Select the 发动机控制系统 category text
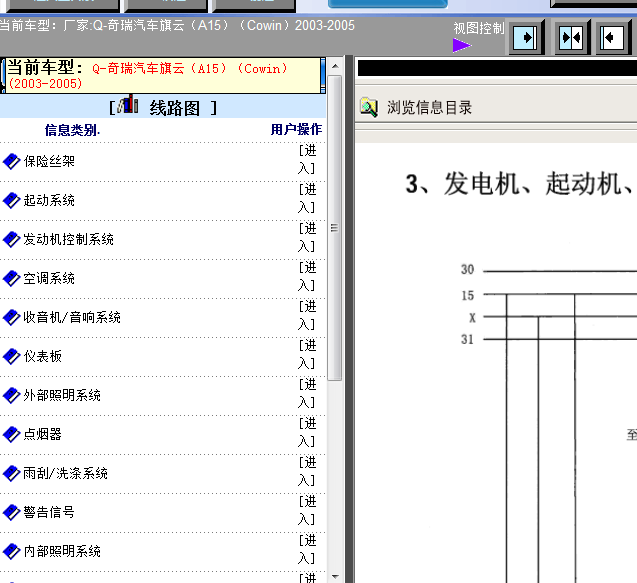 (68, 239)
